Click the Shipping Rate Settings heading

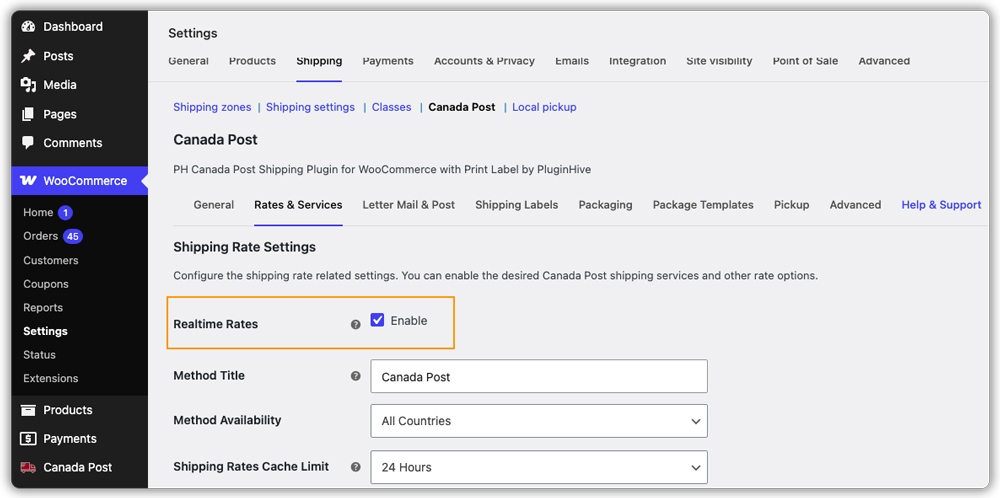tap(244, 247)
